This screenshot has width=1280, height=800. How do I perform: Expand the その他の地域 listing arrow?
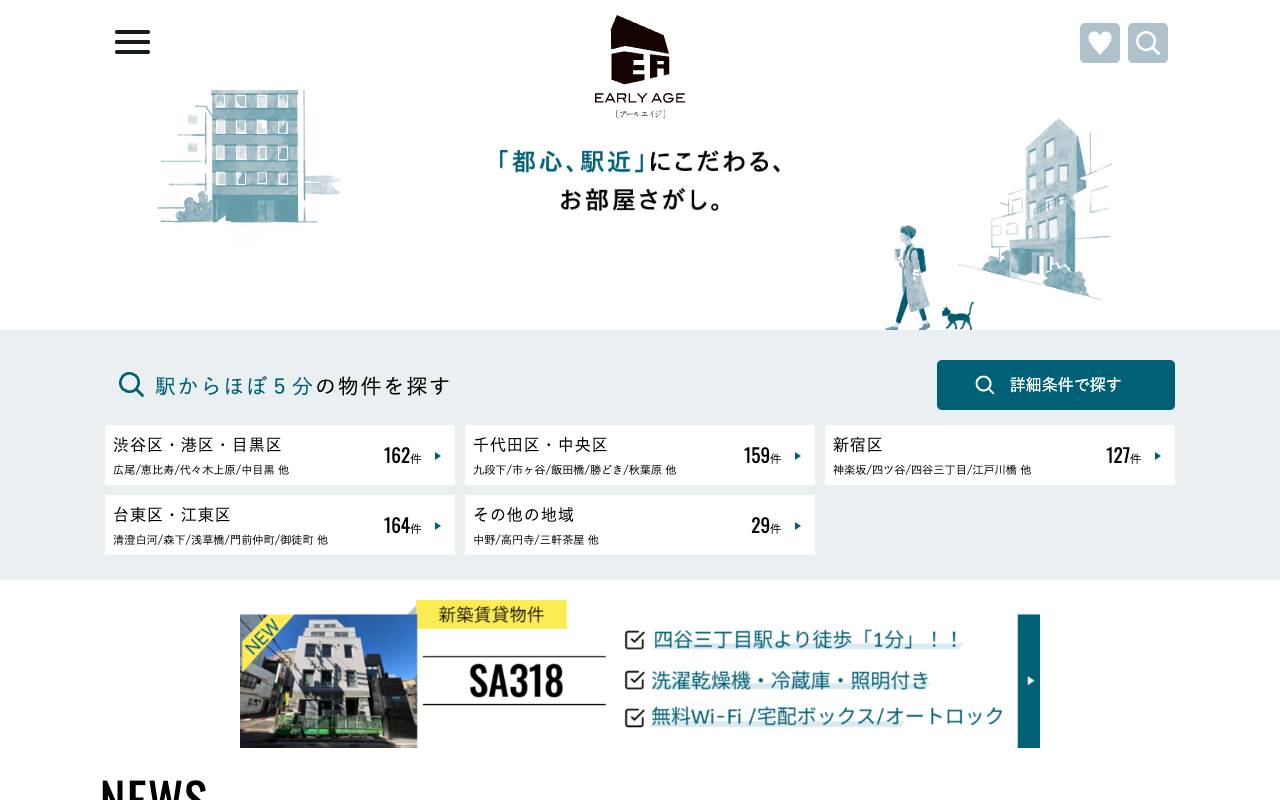pyautogui.click(x=797, y=525)
